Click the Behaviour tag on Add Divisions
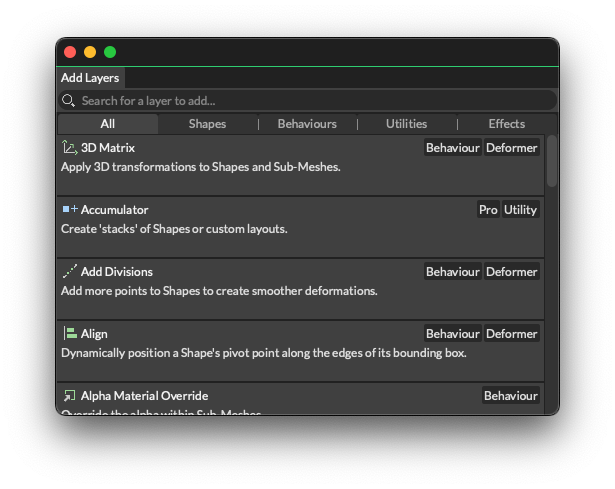This screenshot has width=615, height=489. [452, 272]
